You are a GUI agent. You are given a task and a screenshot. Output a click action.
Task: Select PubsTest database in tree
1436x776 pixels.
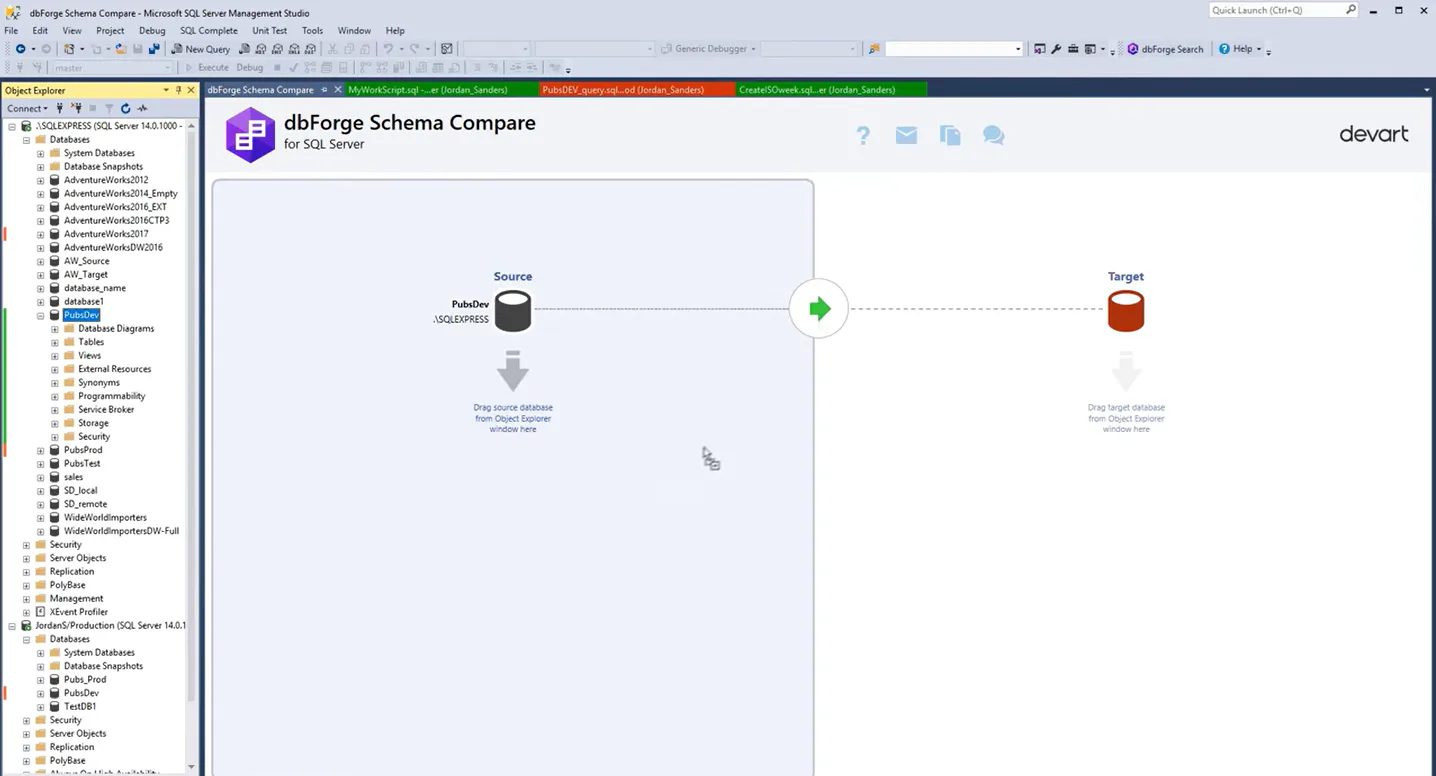[x=82, y=464]
